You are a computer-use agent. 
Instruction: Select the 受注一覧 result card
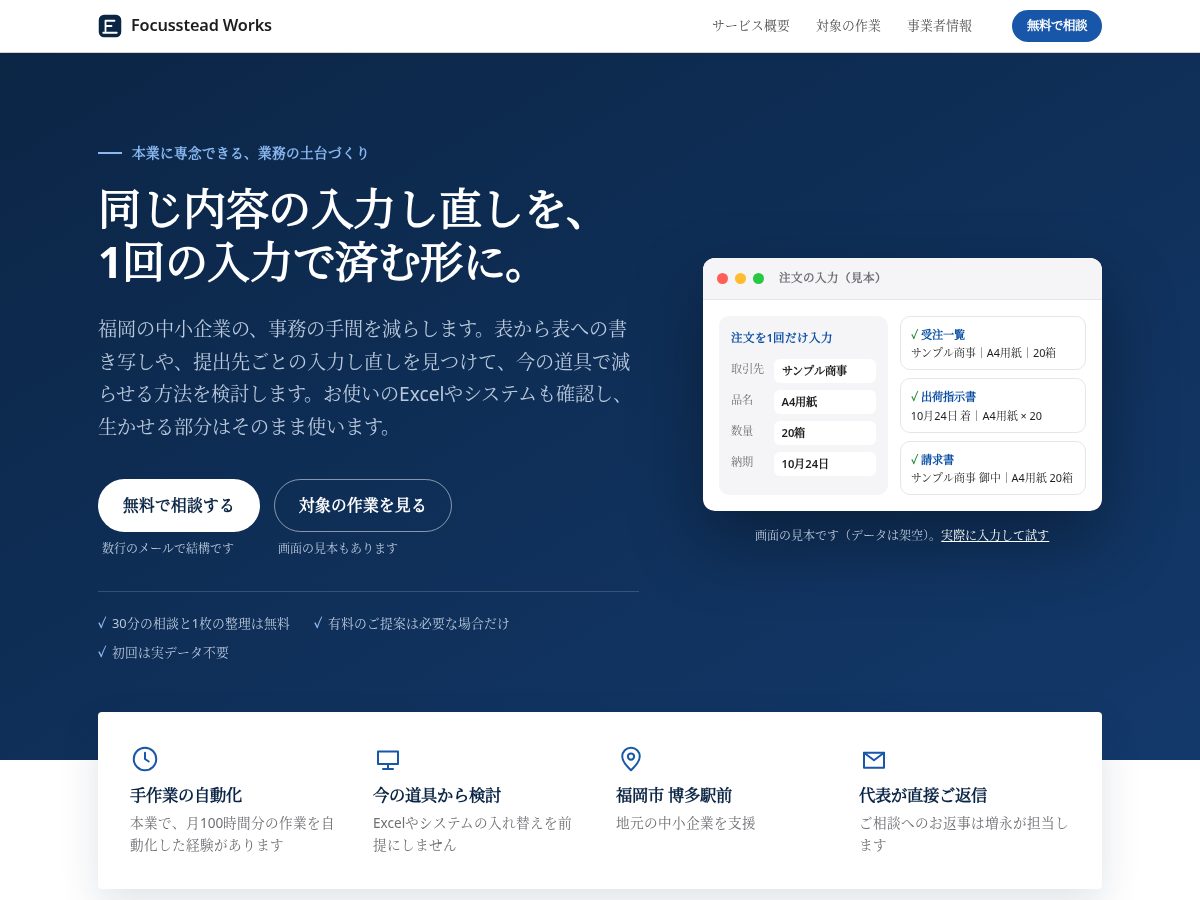pyautogui.click(x=993, y=343)
